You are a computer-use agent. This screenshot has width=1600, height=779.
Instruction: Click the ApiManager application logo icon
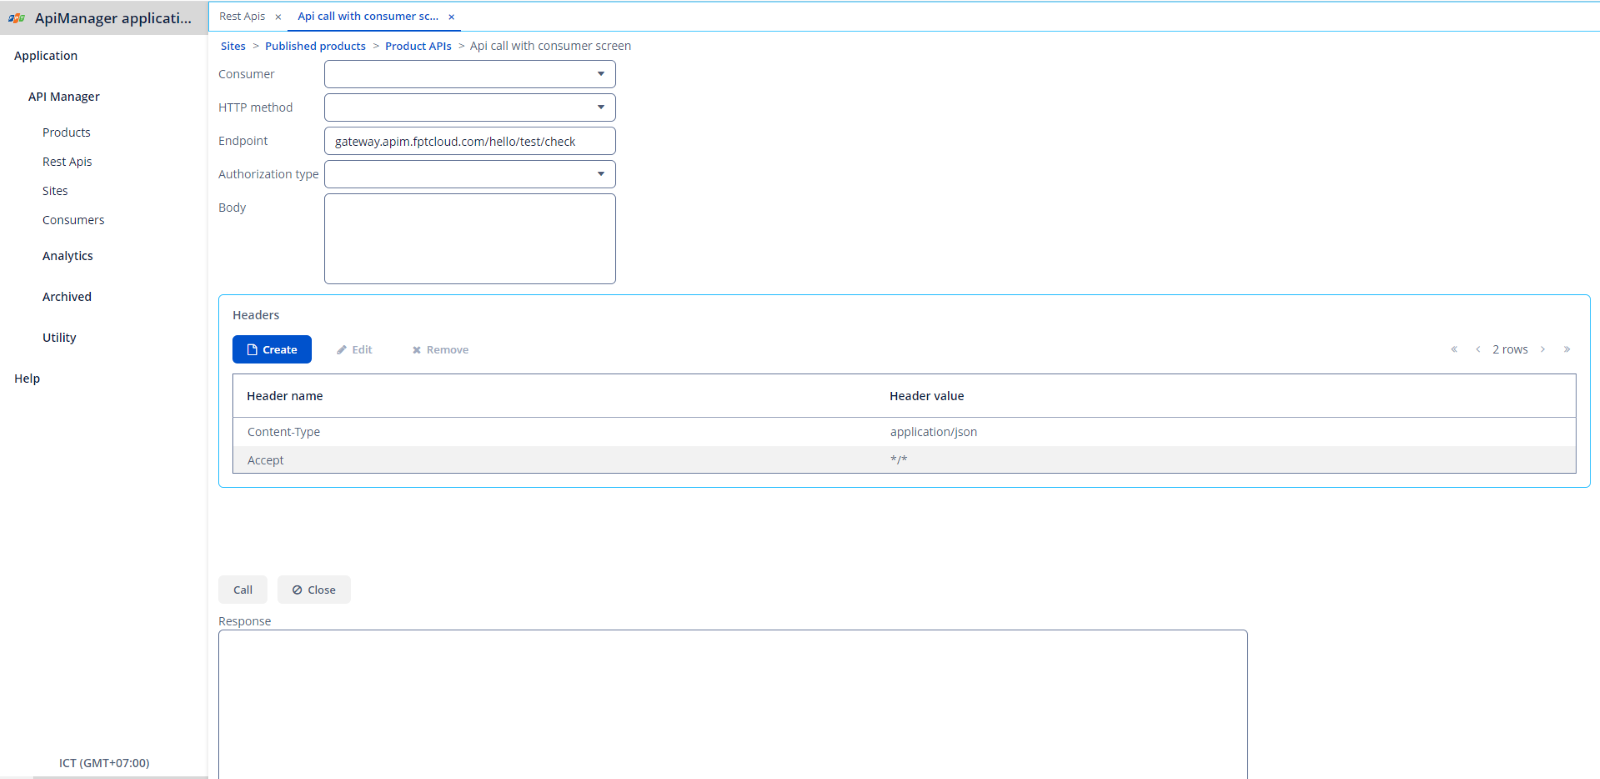coord(17,18)
